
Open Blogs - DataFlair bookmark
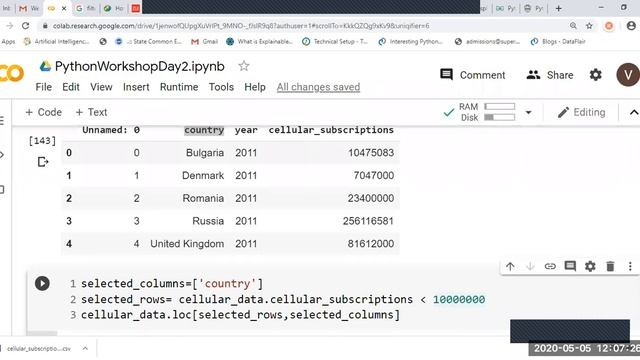tap(558, 42)
